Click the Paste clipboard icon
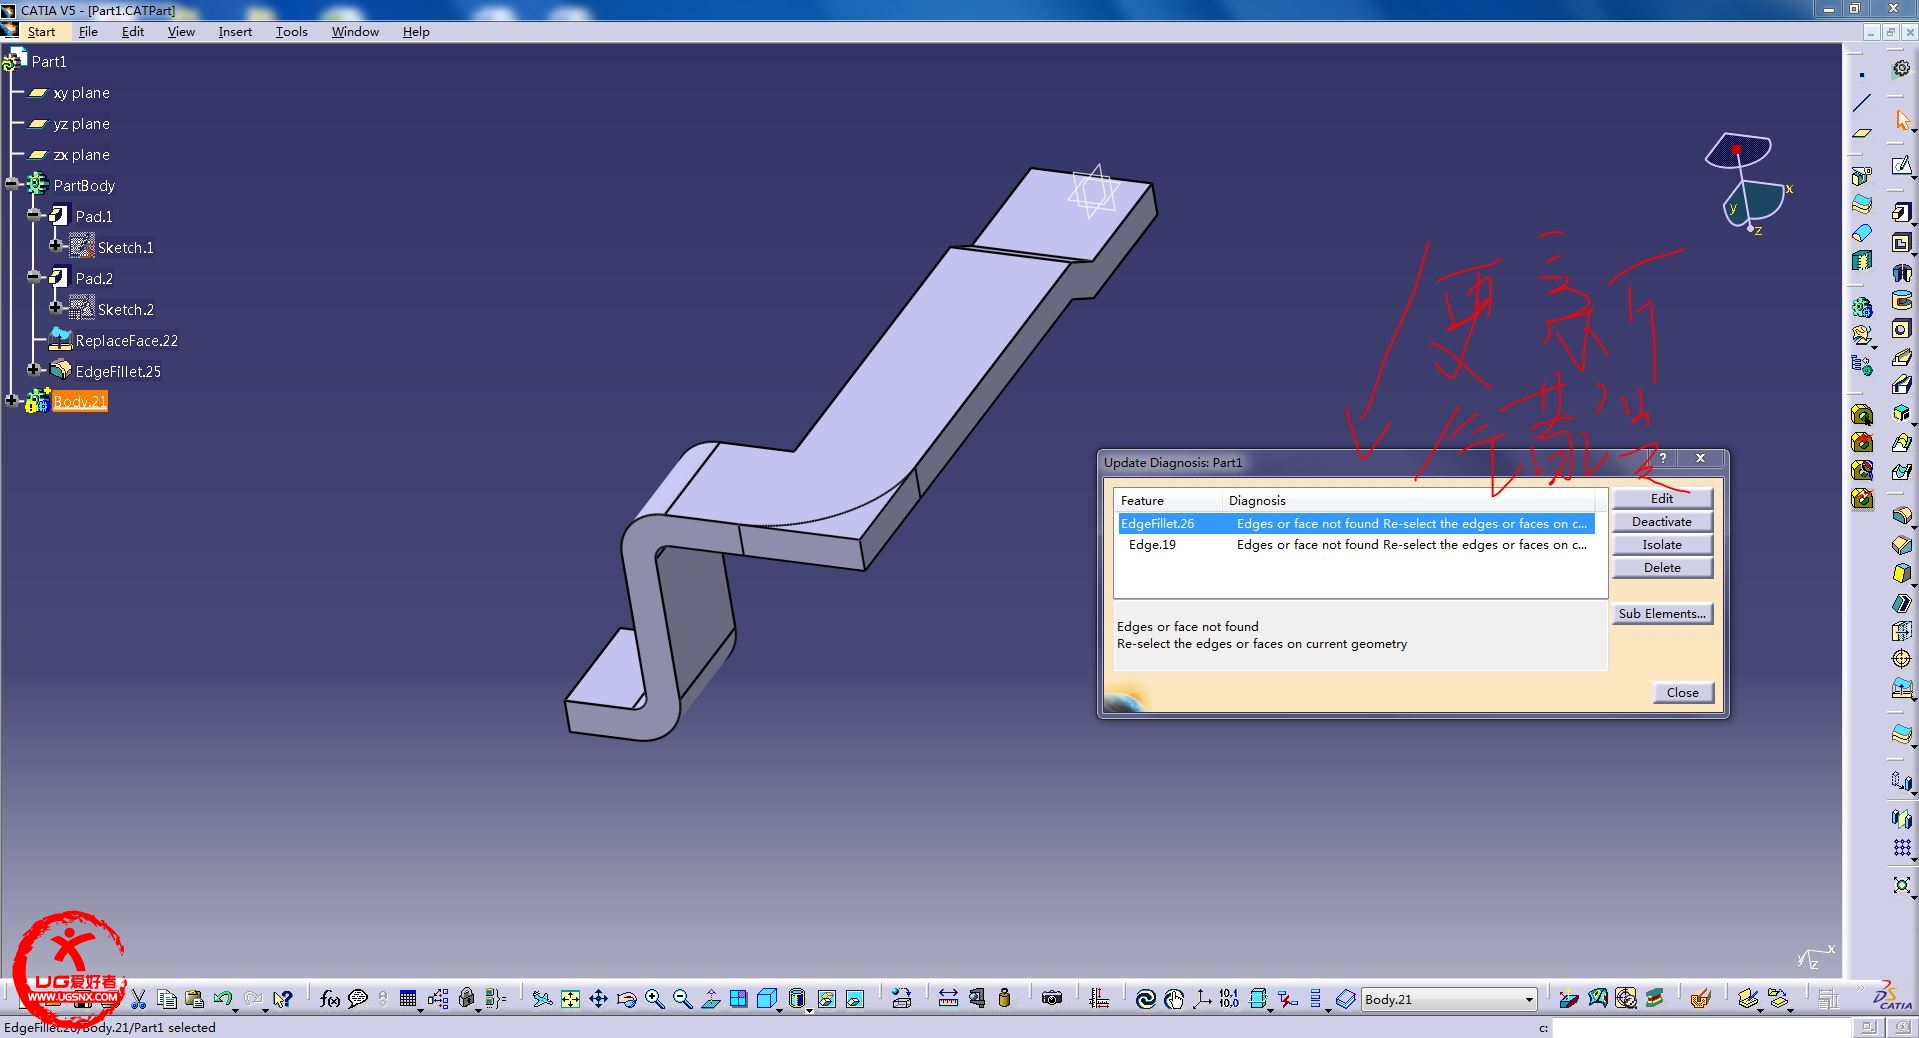The image size is (1919, 1038). [195, 999]
